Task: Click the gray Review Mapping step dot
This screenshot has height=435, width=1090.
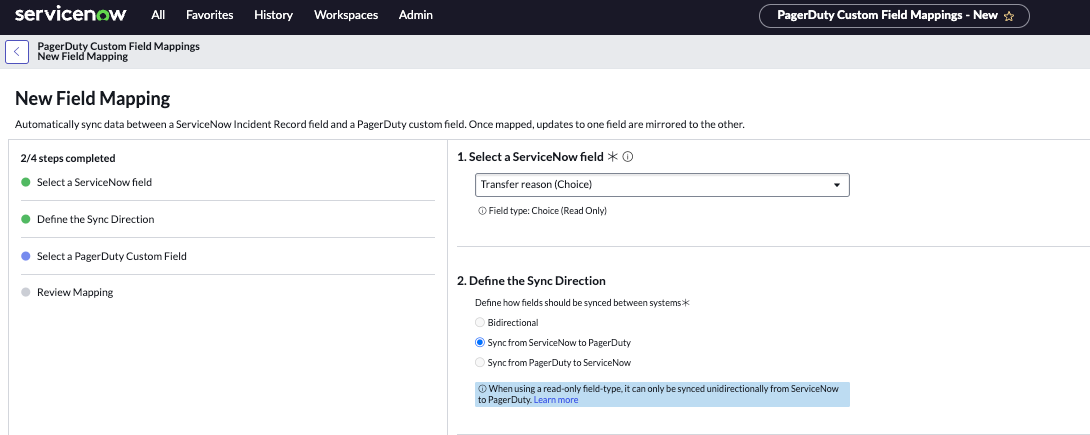Action: (x=25, y=292)
